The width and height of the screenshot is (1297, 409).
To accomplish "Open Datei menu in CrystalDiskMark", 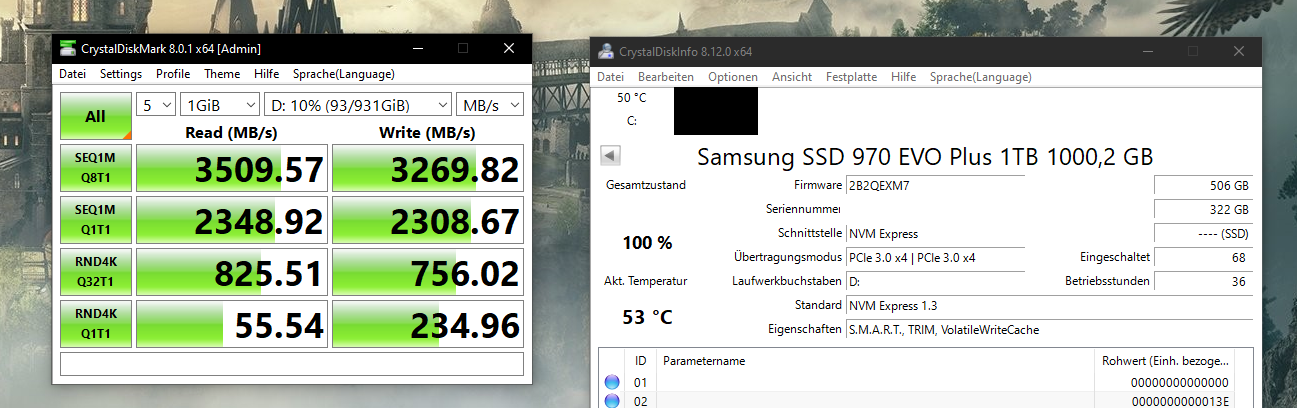I will tap(72, 74).
